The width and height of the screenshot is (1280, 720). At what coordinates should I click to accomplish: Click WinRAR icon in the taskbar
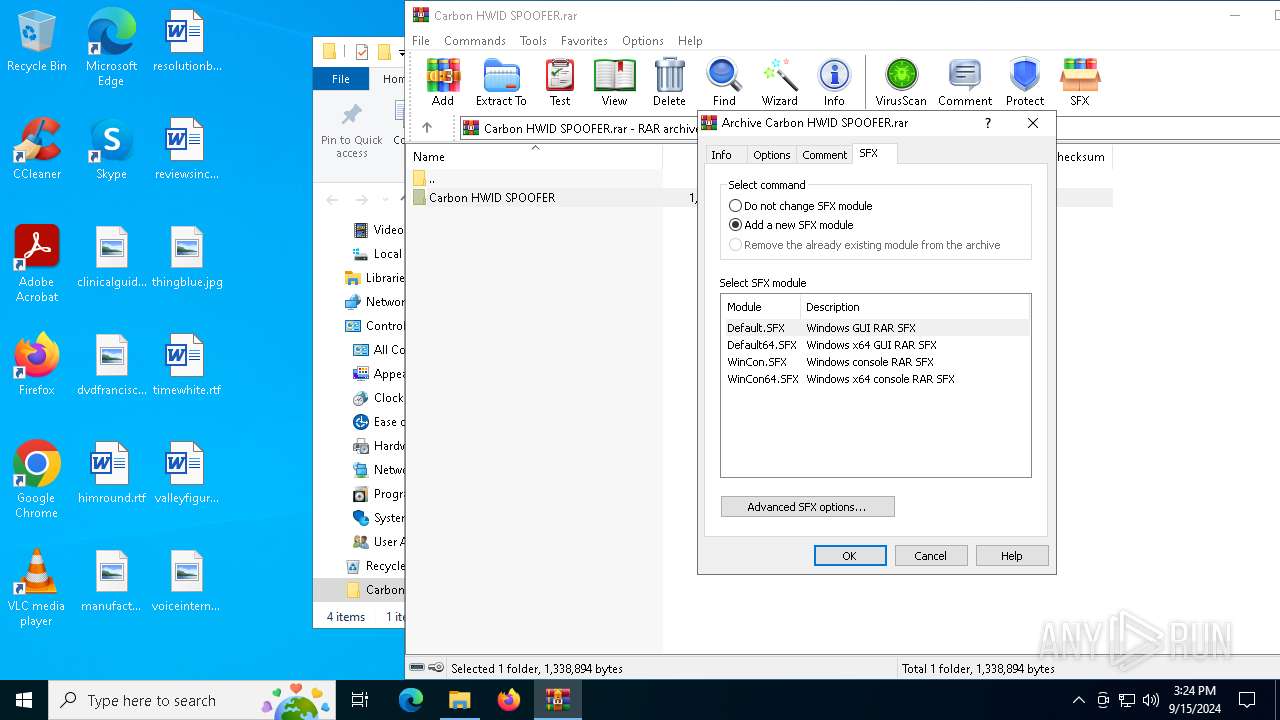(x=557, y=700)
